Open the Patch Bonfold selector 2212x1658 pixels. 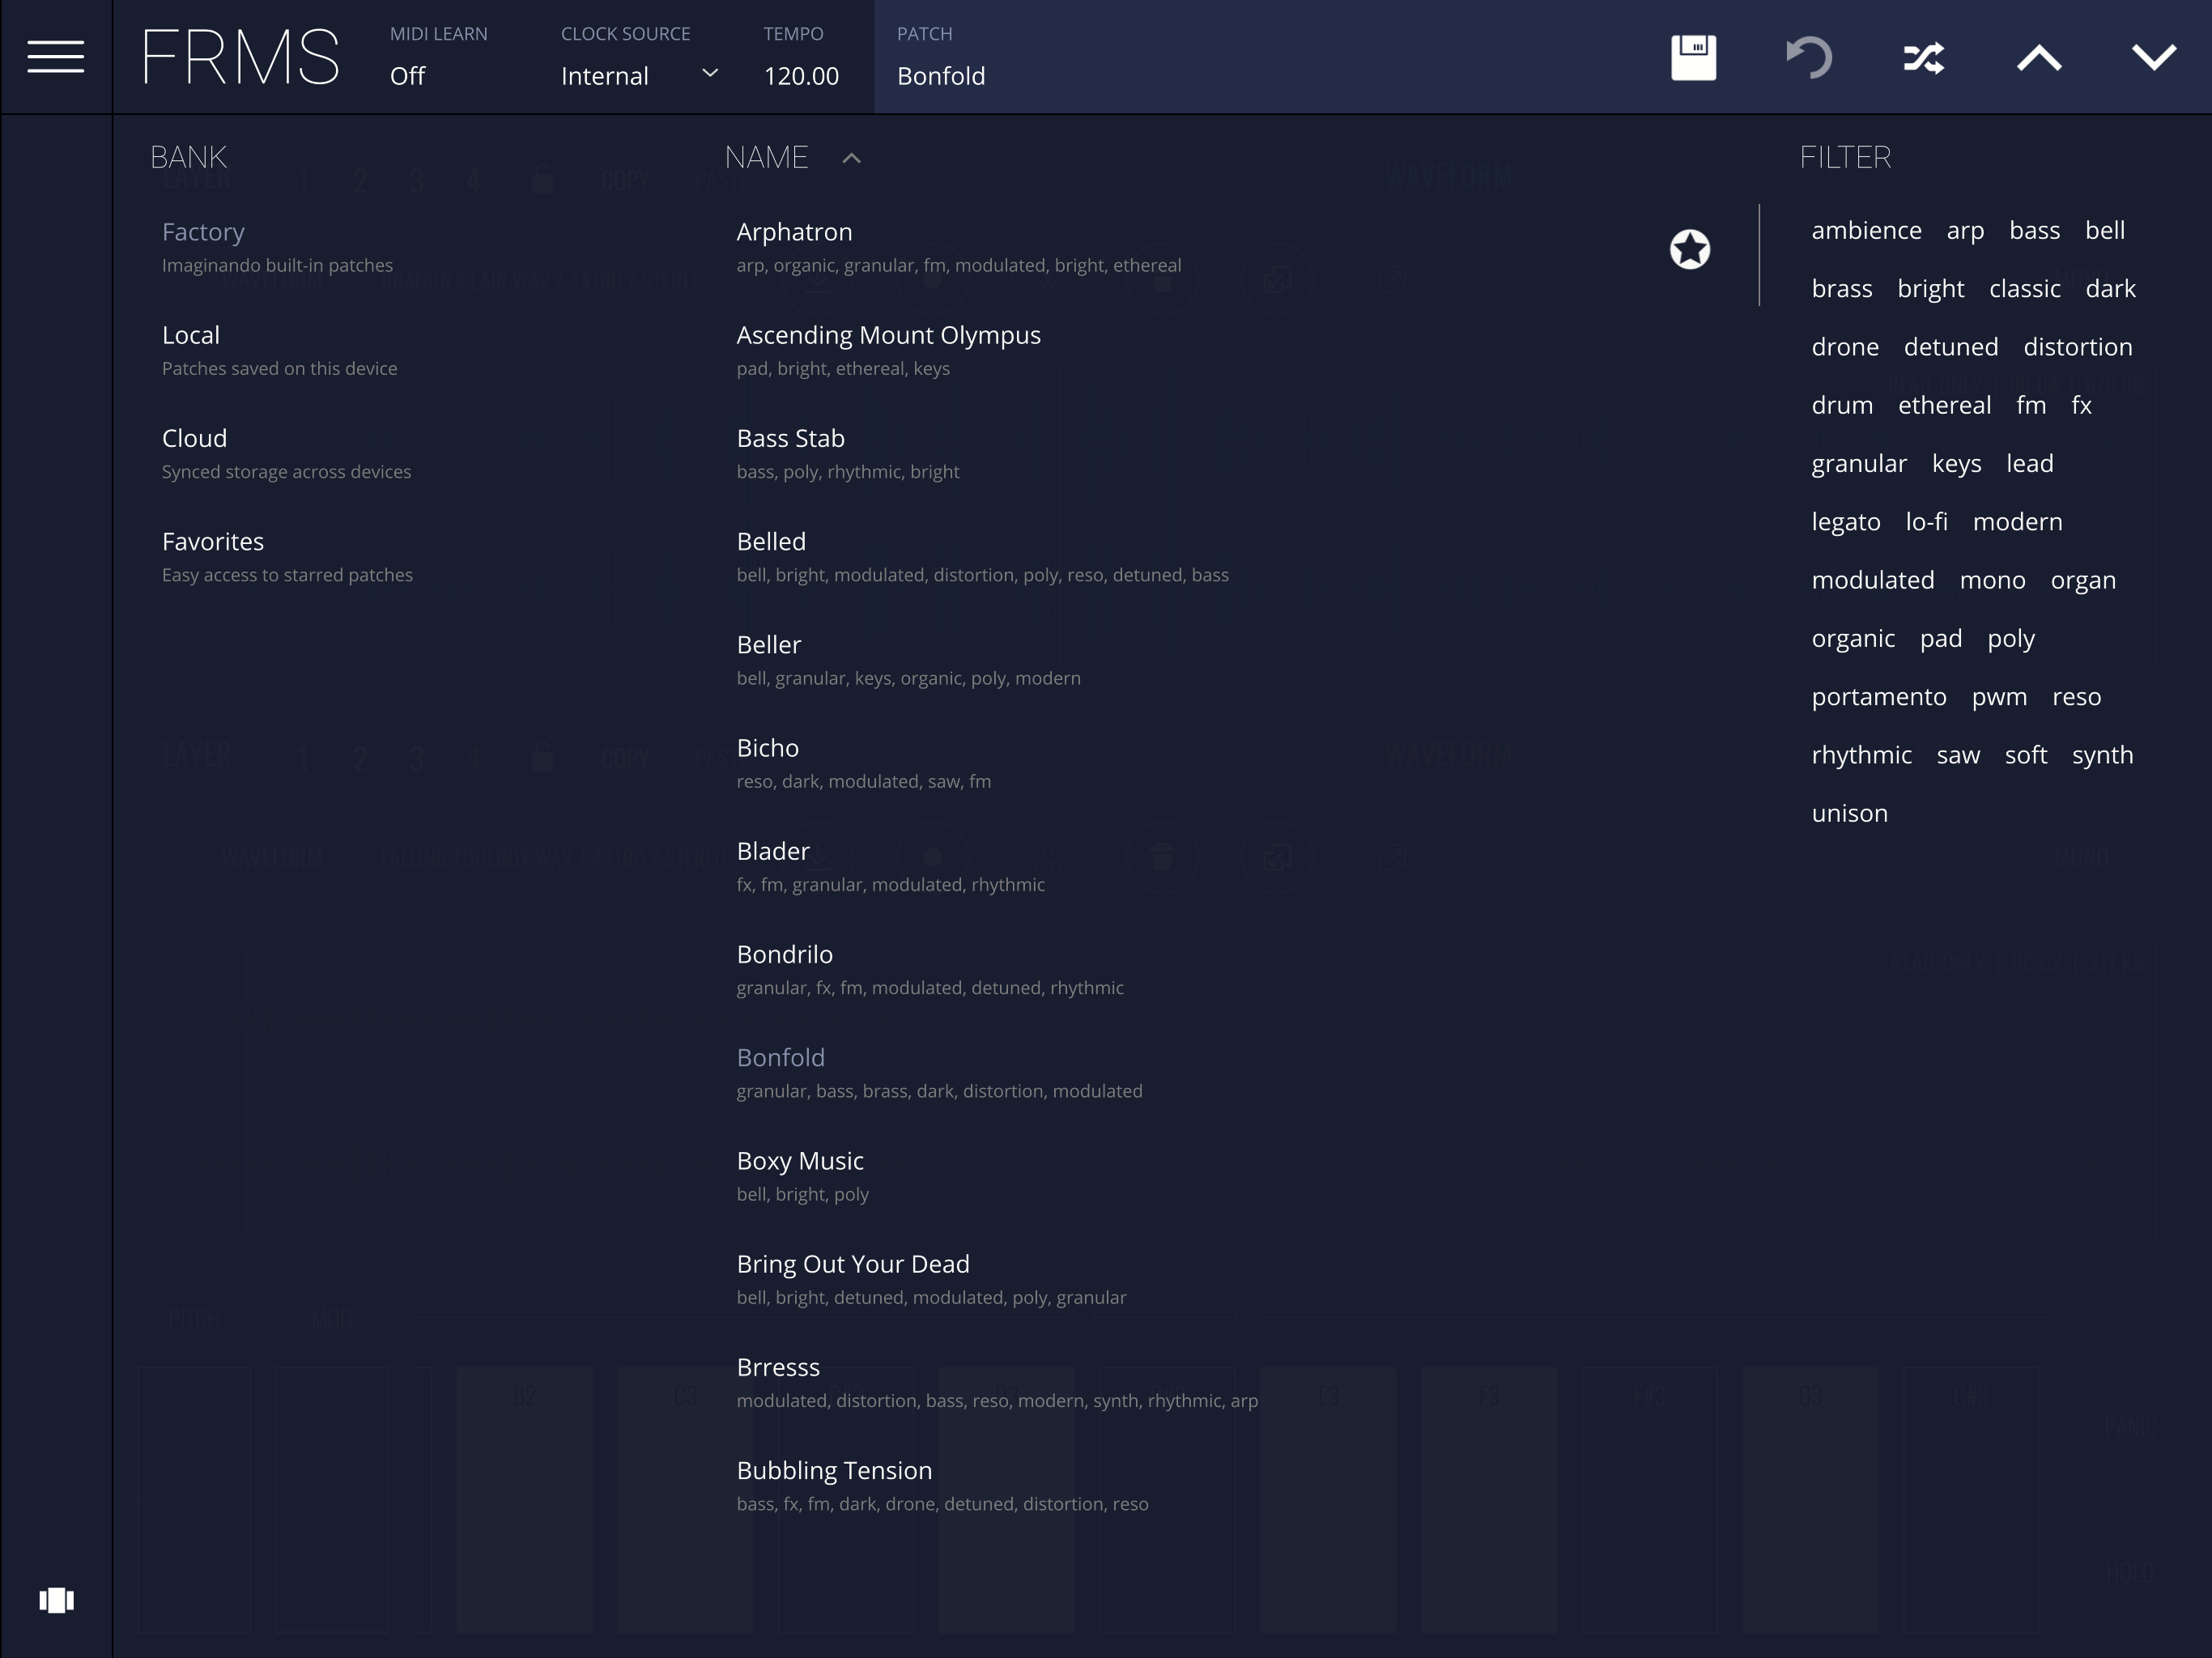point(940,76)
